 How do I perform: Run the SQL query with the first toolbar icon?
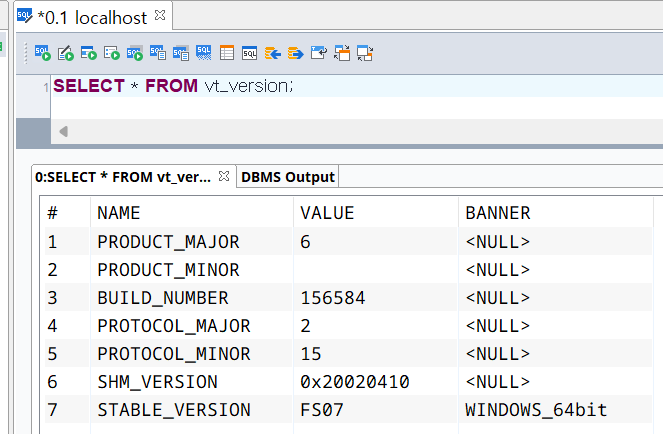click(x=43, y=53)
